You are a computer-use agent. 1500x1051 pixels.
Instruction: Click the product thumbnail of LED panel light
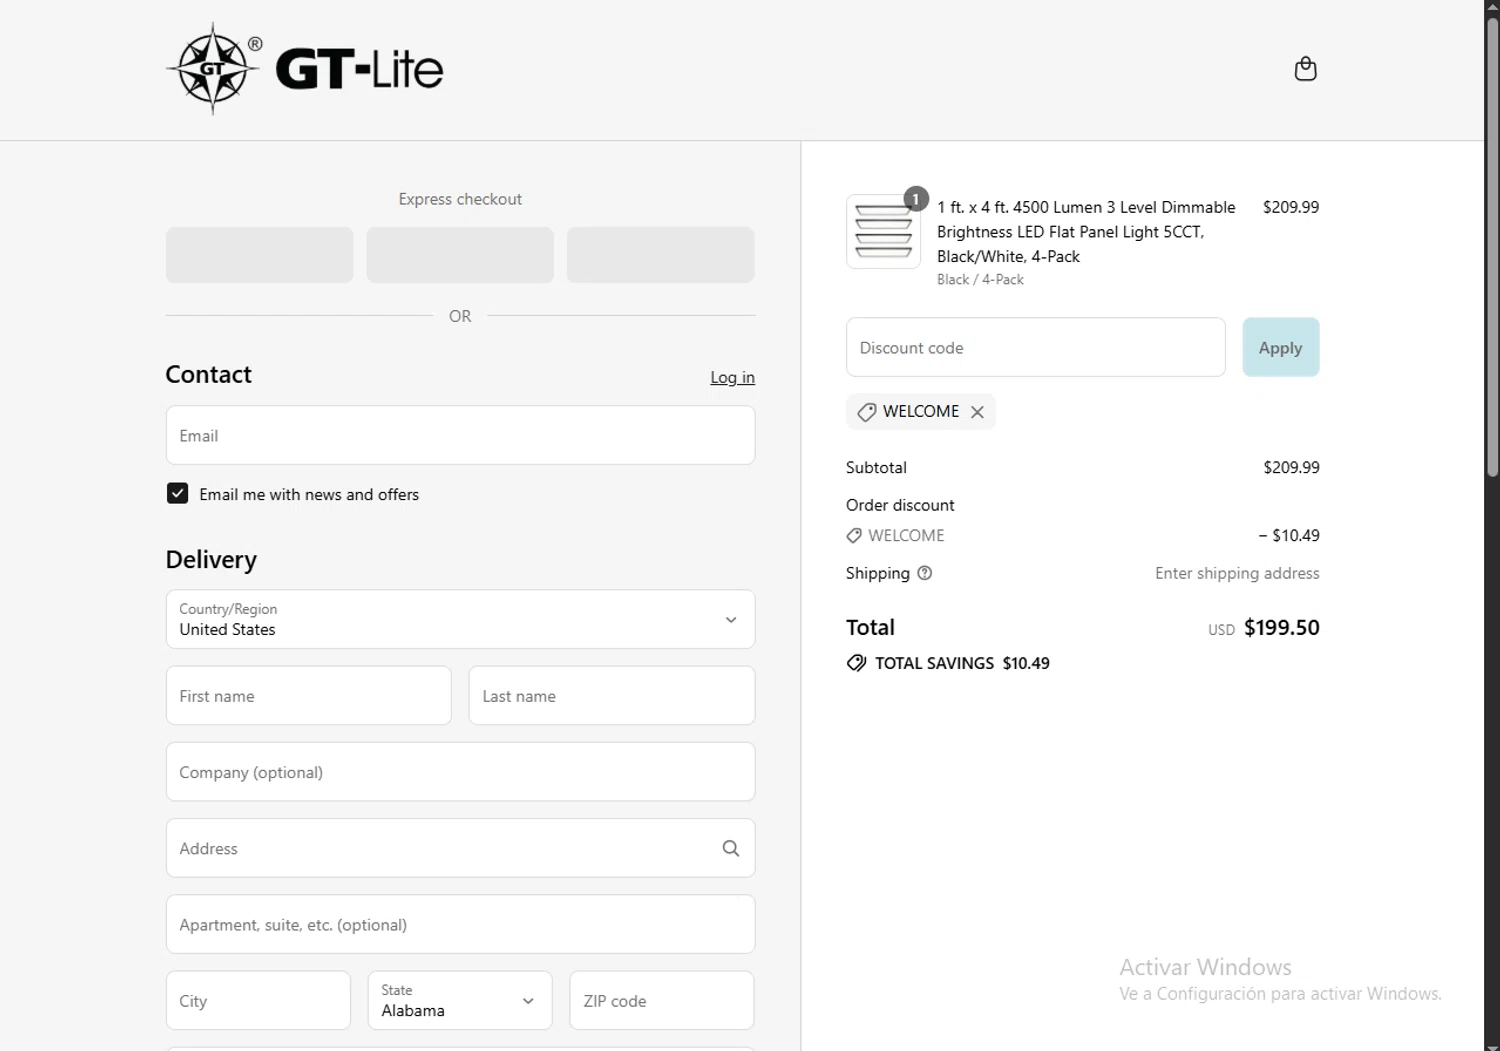883,232
